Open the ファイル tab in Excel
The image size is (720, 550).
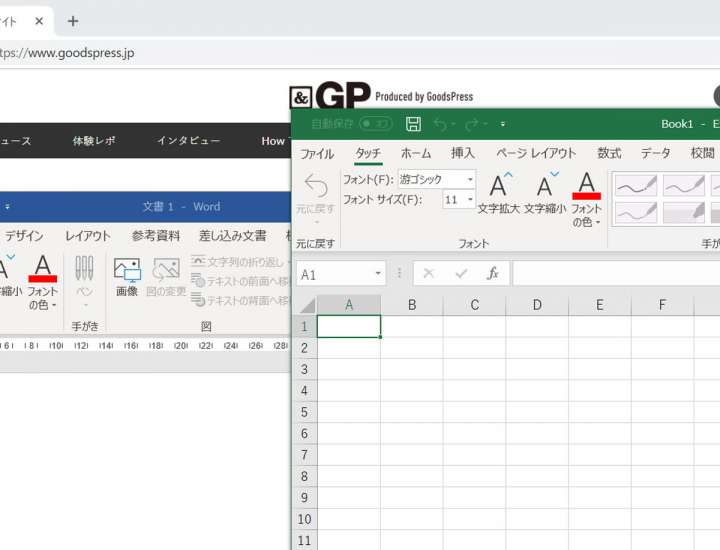317,153
